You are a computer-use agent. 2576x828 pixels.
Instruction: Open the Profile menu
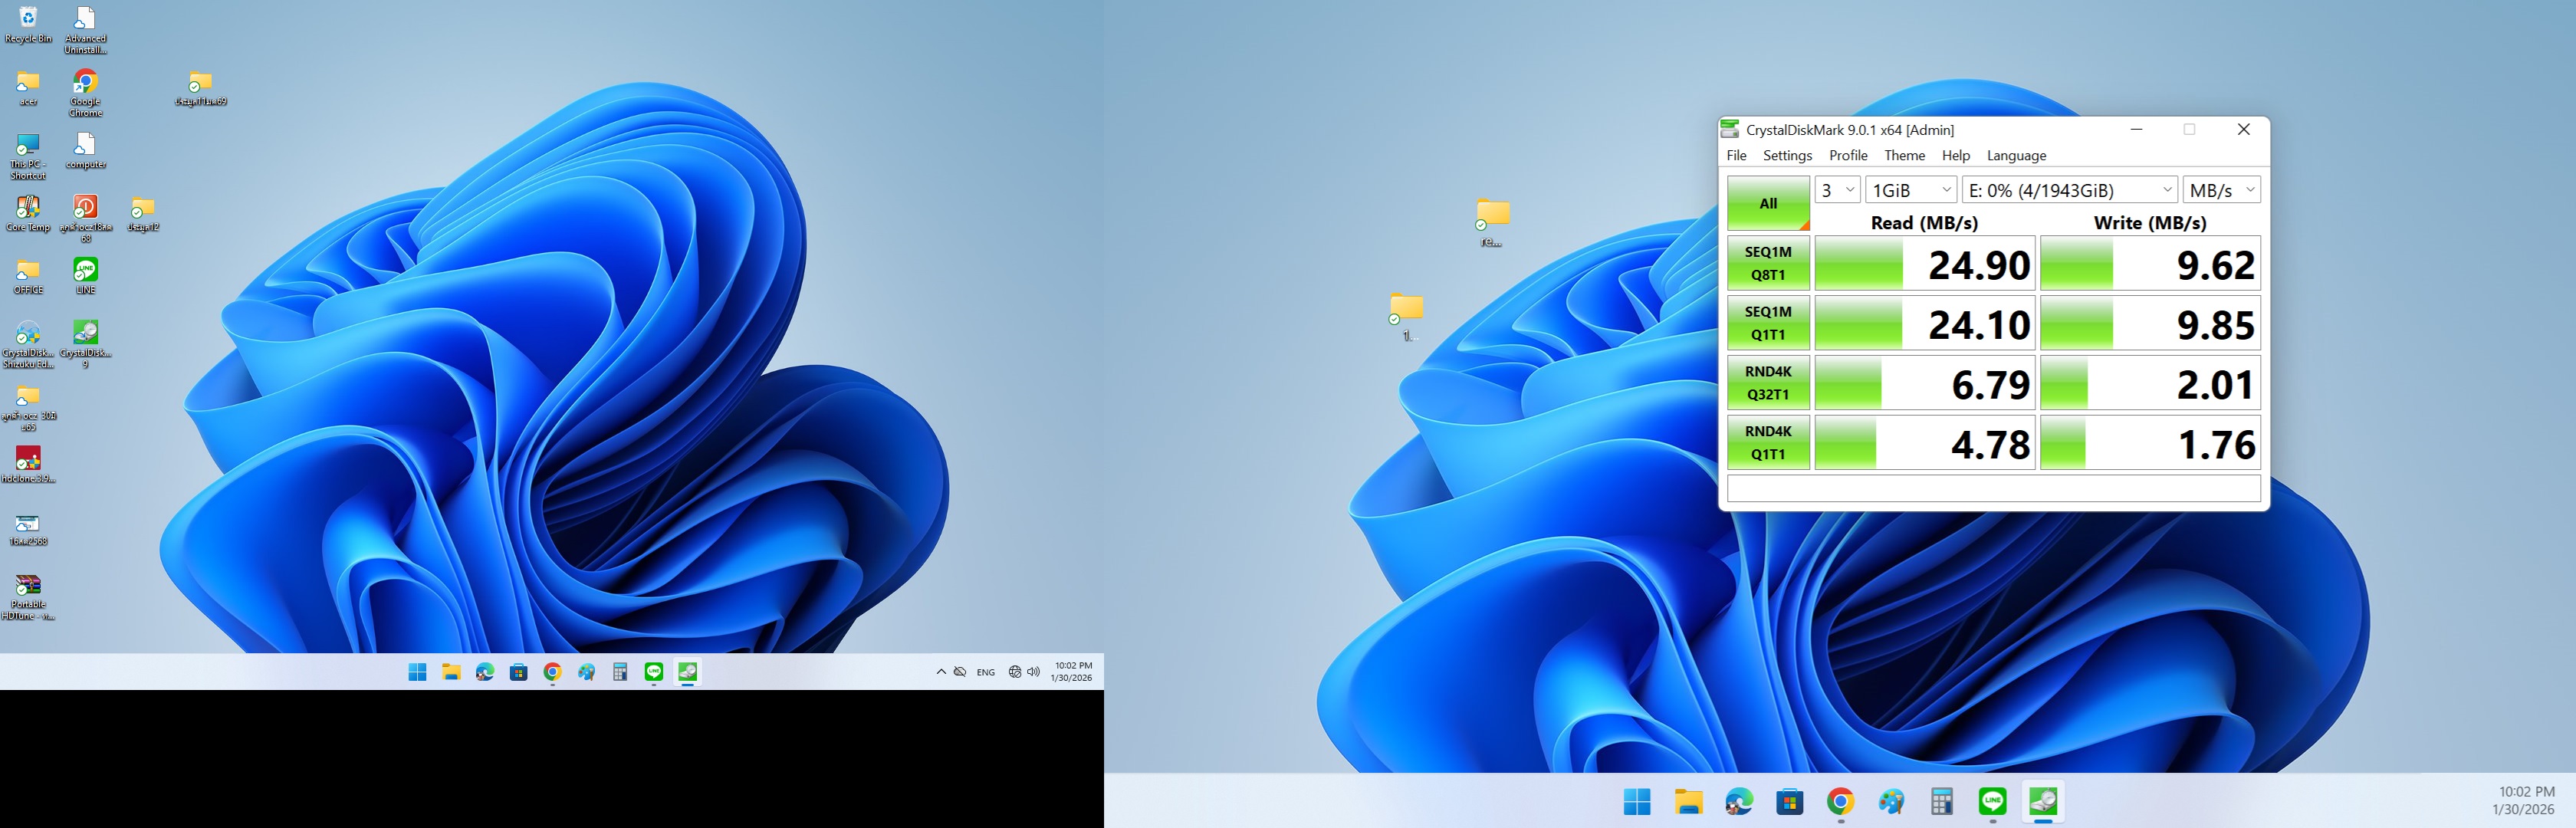tap(1847, 155)
